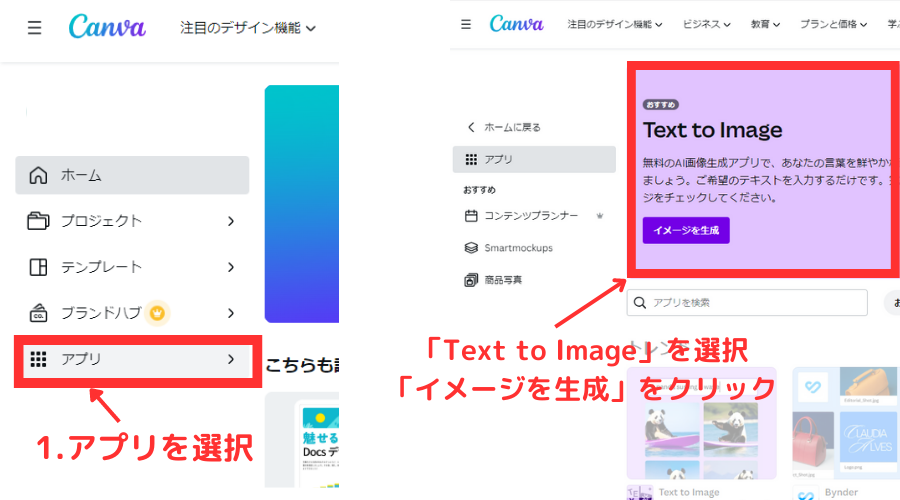Click the calendar icon for コンテンツプランナー
The height and width of the screenshot is (500, 900).
coord(471,216)
